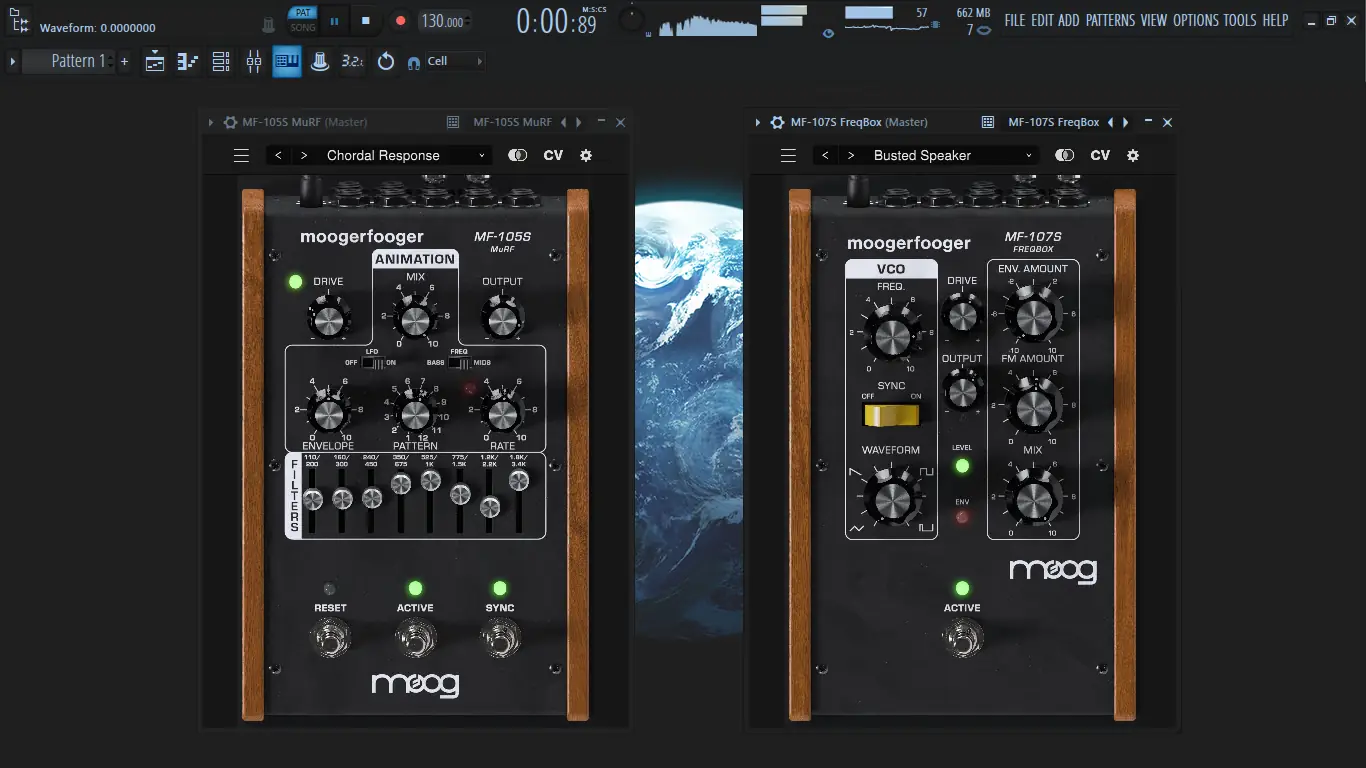Toggle MuRF A/B compare switch beside CV
1366x768 pixels.
click(x=518, y=155)
